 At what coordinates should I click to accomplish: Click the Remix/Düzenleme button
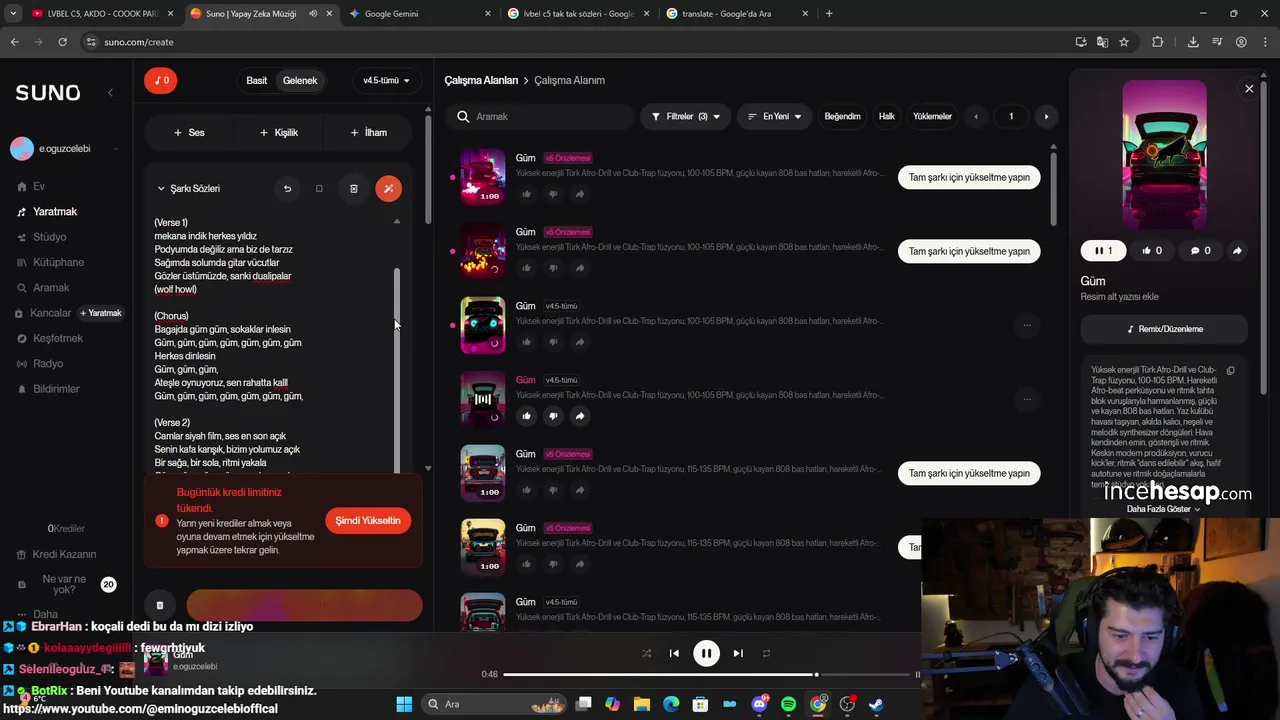[1164, 329]
